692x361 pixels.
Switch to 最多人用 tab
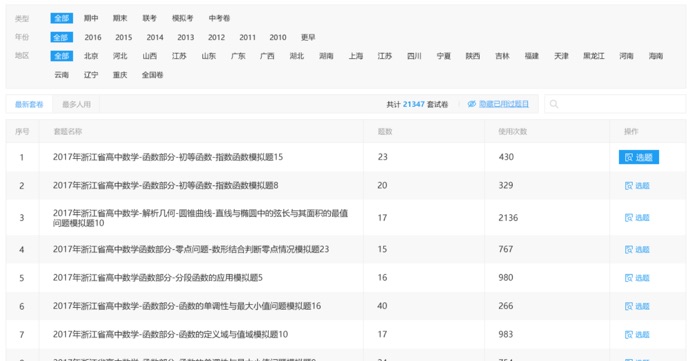click(x=76, y=105)
